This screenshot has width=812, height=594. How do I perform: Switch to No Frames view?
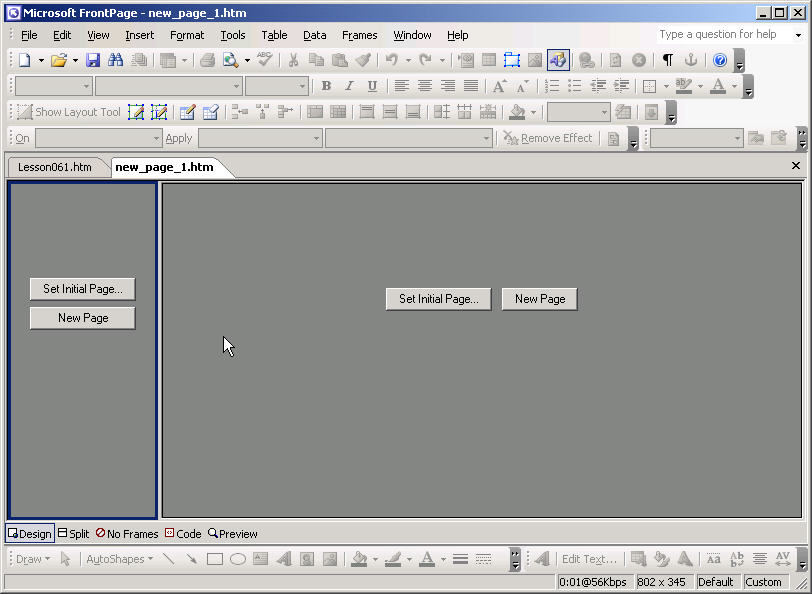(127, 533)
